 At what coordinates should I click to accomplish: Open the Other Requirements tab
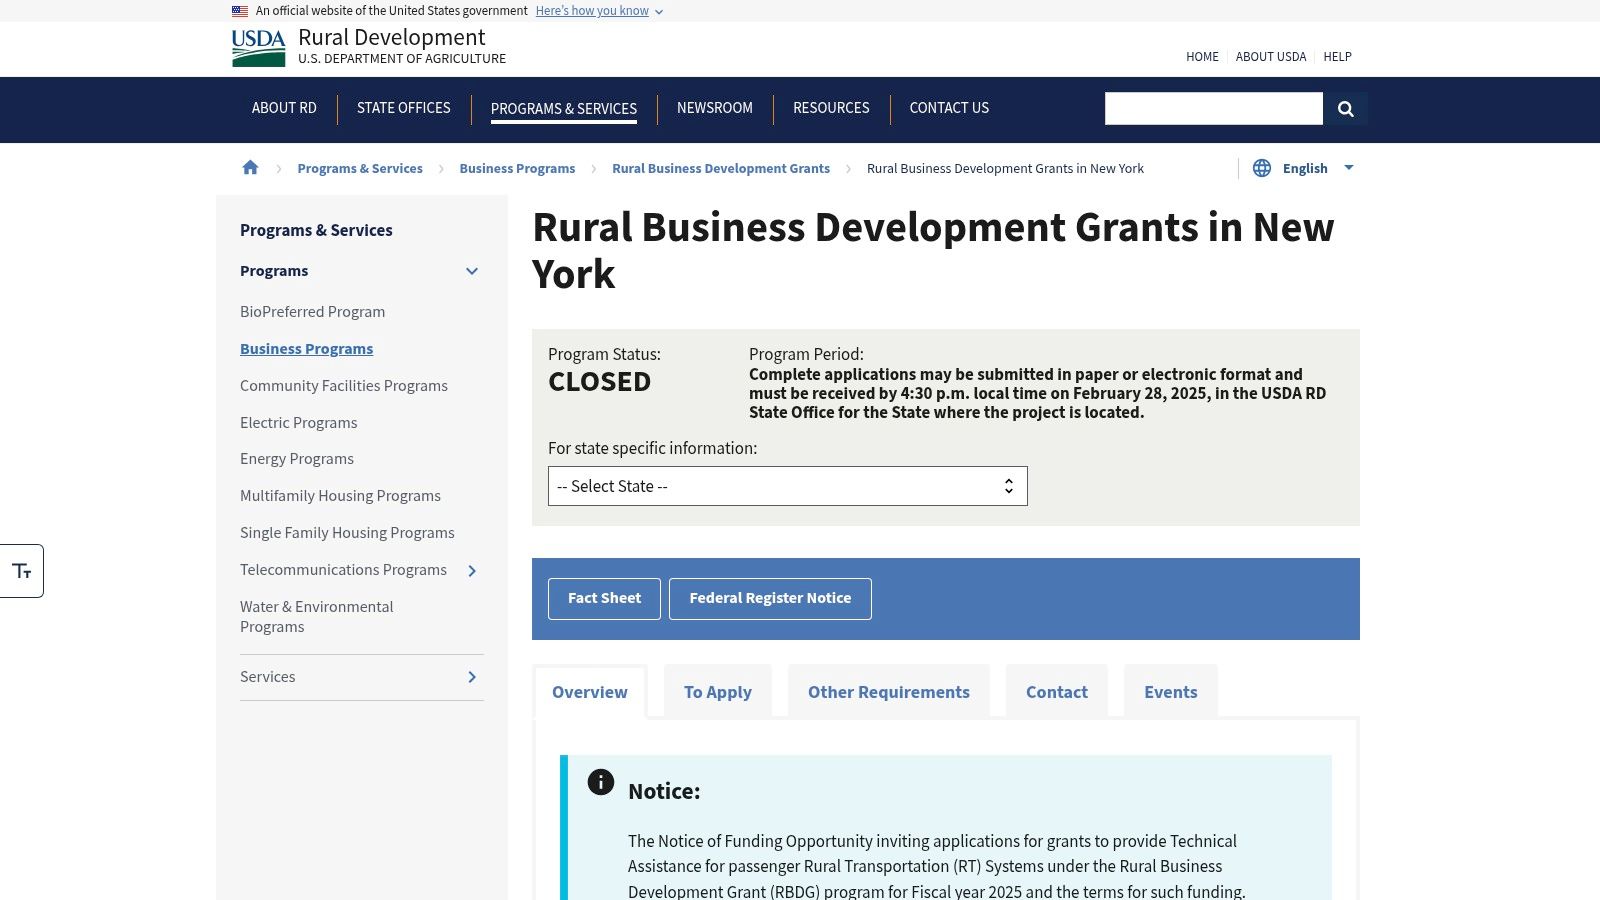pyautogui.click(x=888, y=691)
